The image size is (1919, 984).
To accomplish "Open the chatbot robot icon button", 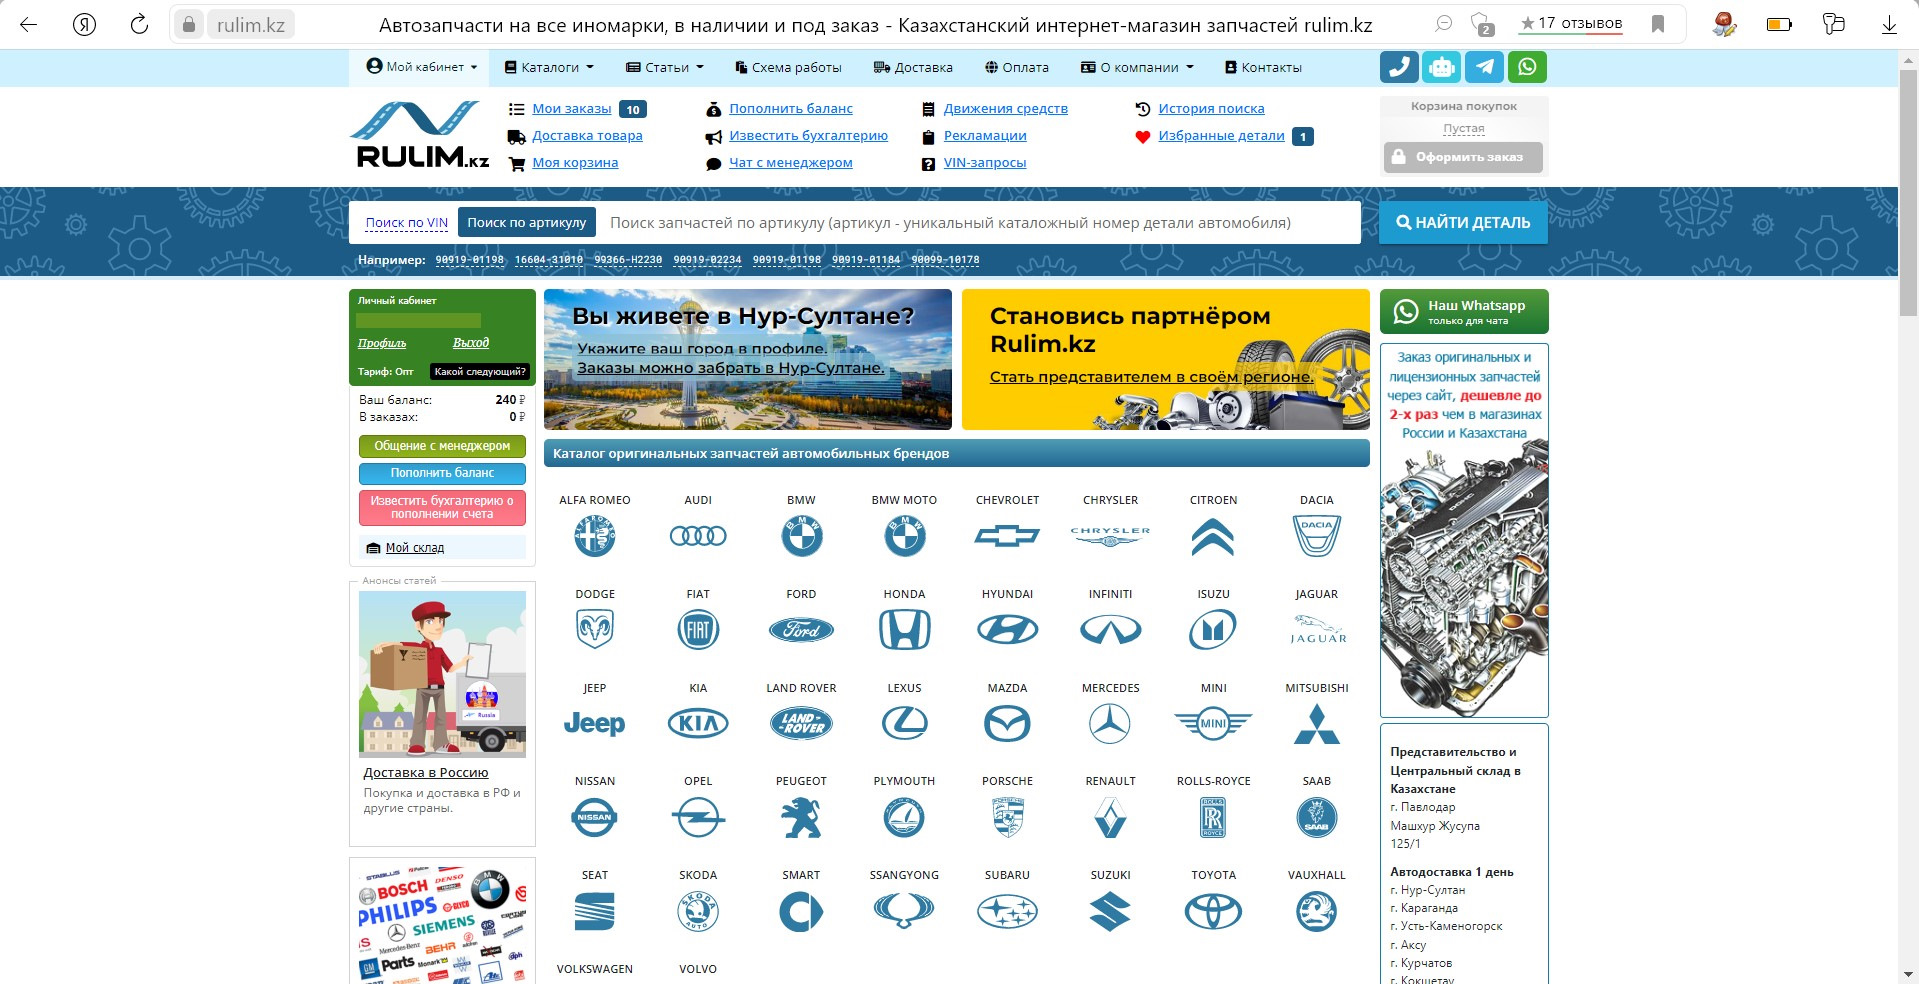I will (x=1442, y=67).
